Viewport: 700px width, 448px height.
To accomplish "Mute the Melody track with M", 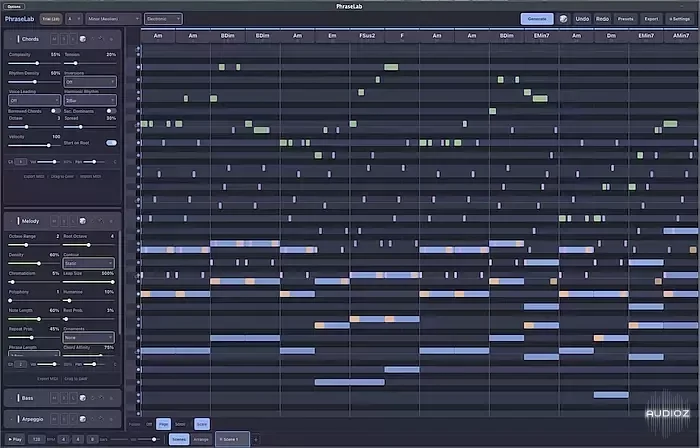I will (54, 221).
